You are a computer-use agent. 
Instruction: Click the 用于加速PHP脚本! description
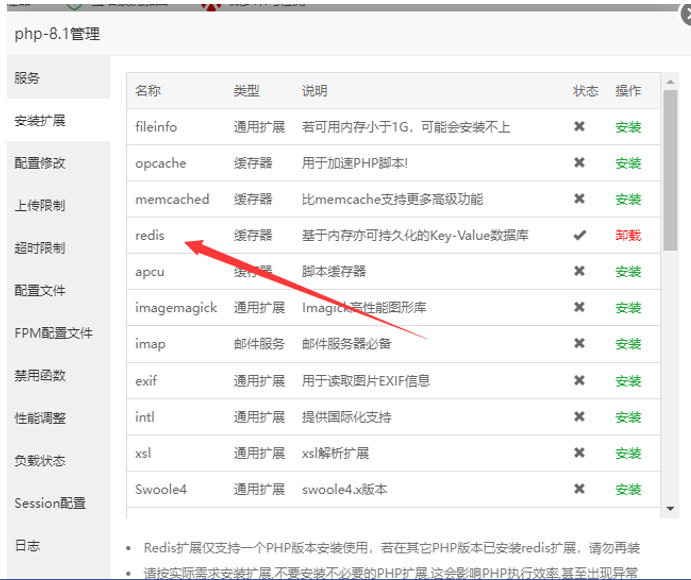[x=355, y=163]
